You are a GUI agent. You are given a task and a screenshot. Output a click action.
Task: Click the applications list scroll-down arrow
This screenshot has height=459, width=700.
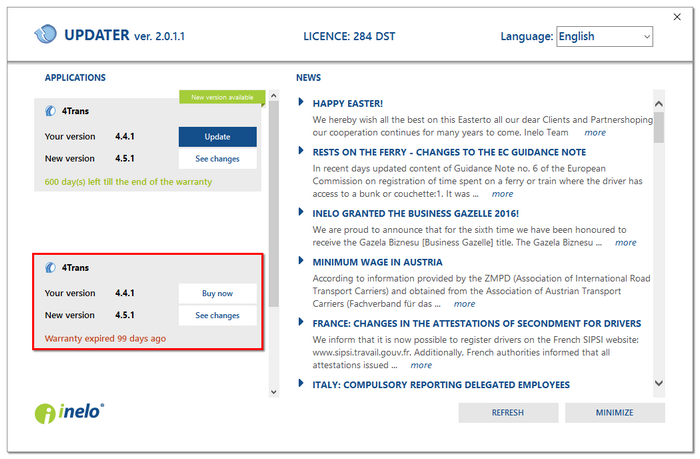point(274,392)
